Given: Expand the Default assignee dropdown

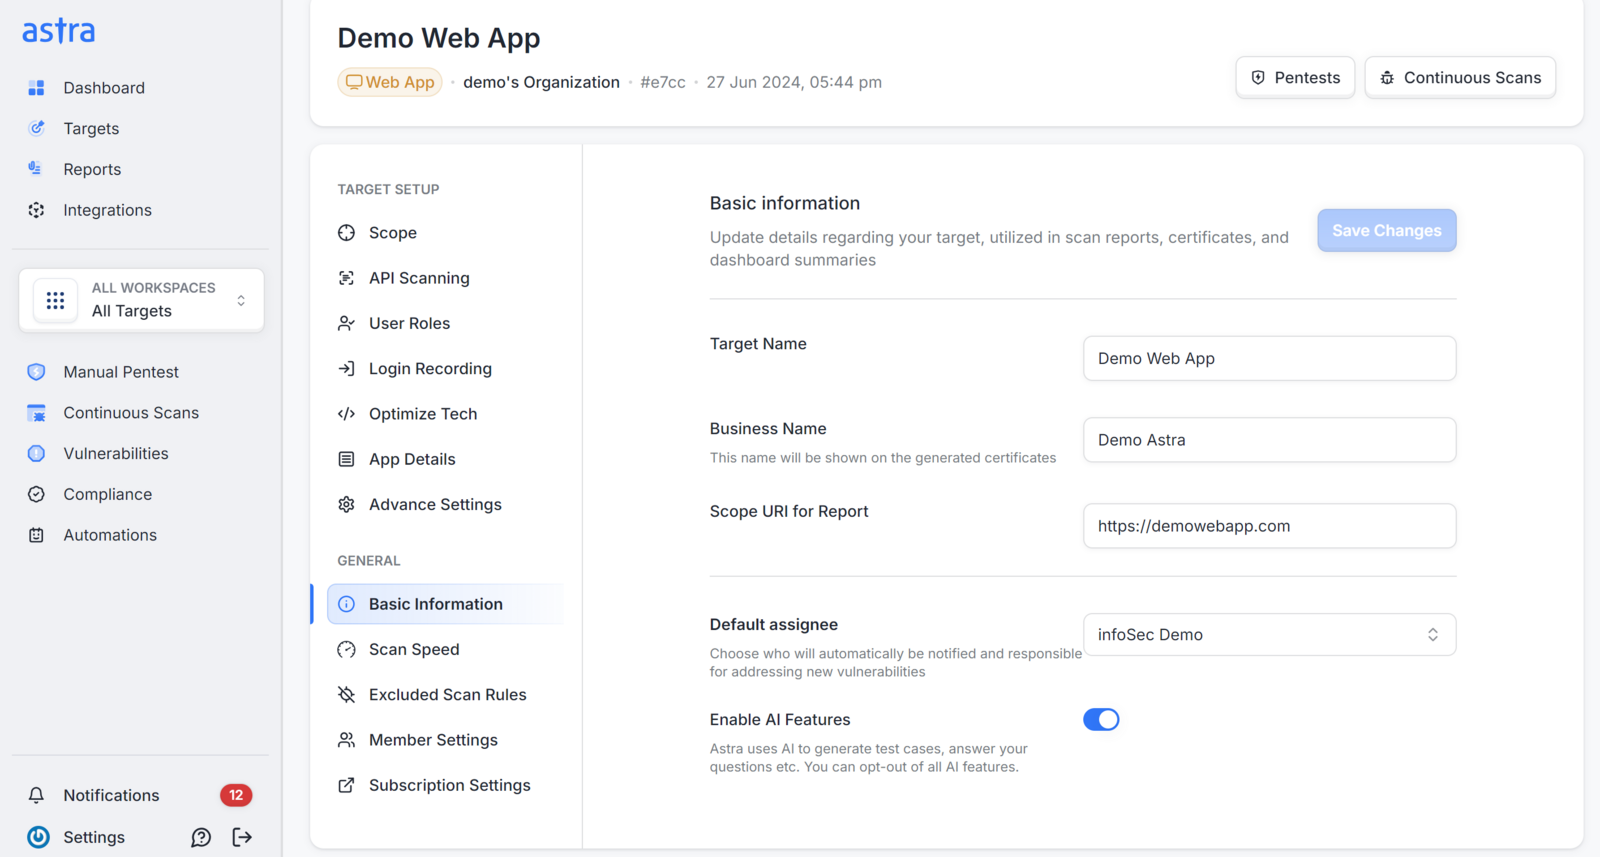Looking at the screenshot, I should click(x=1269, y=635).
